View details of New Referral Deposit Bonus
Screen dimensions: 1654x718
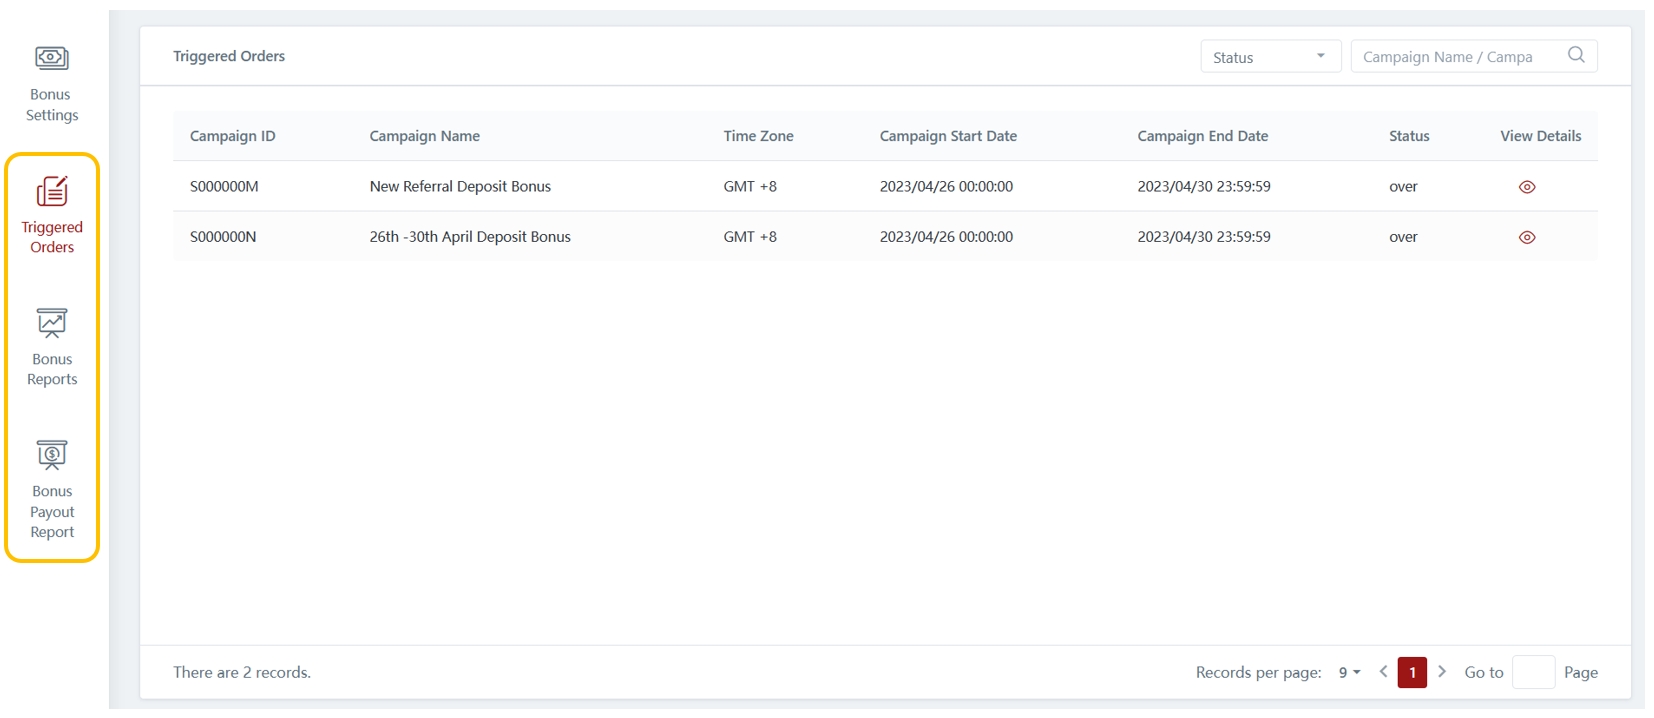pos(1526,187)
